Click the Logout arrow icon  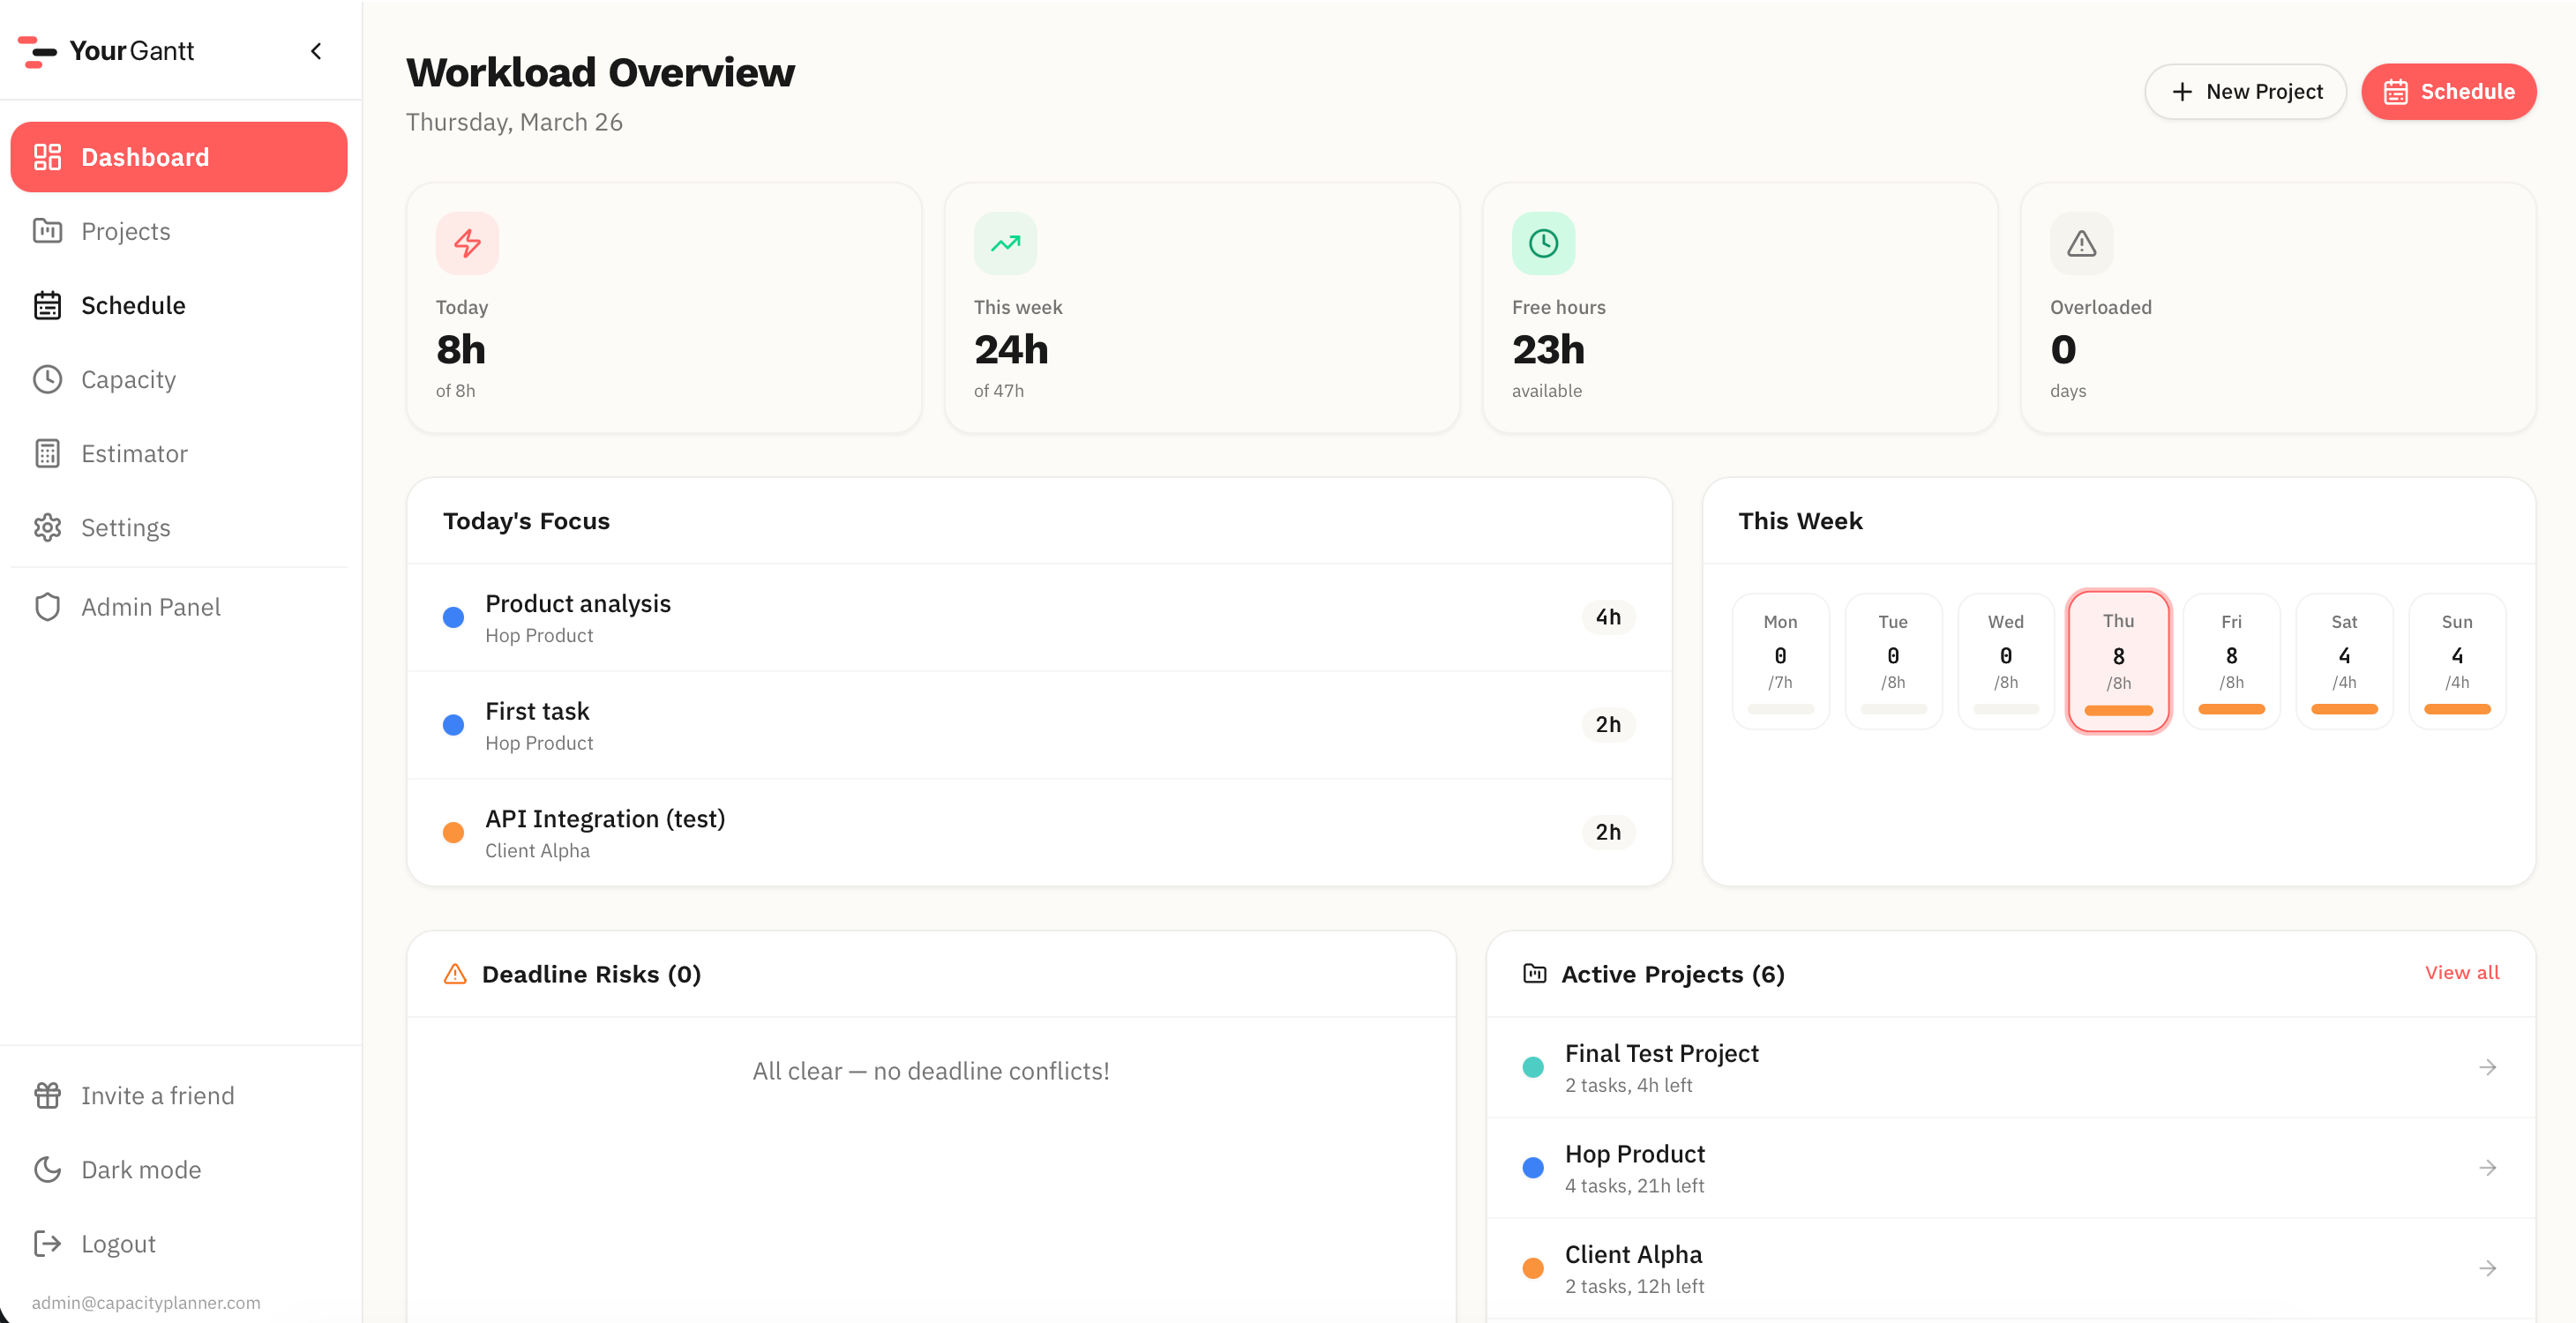tap(47, 1243)
